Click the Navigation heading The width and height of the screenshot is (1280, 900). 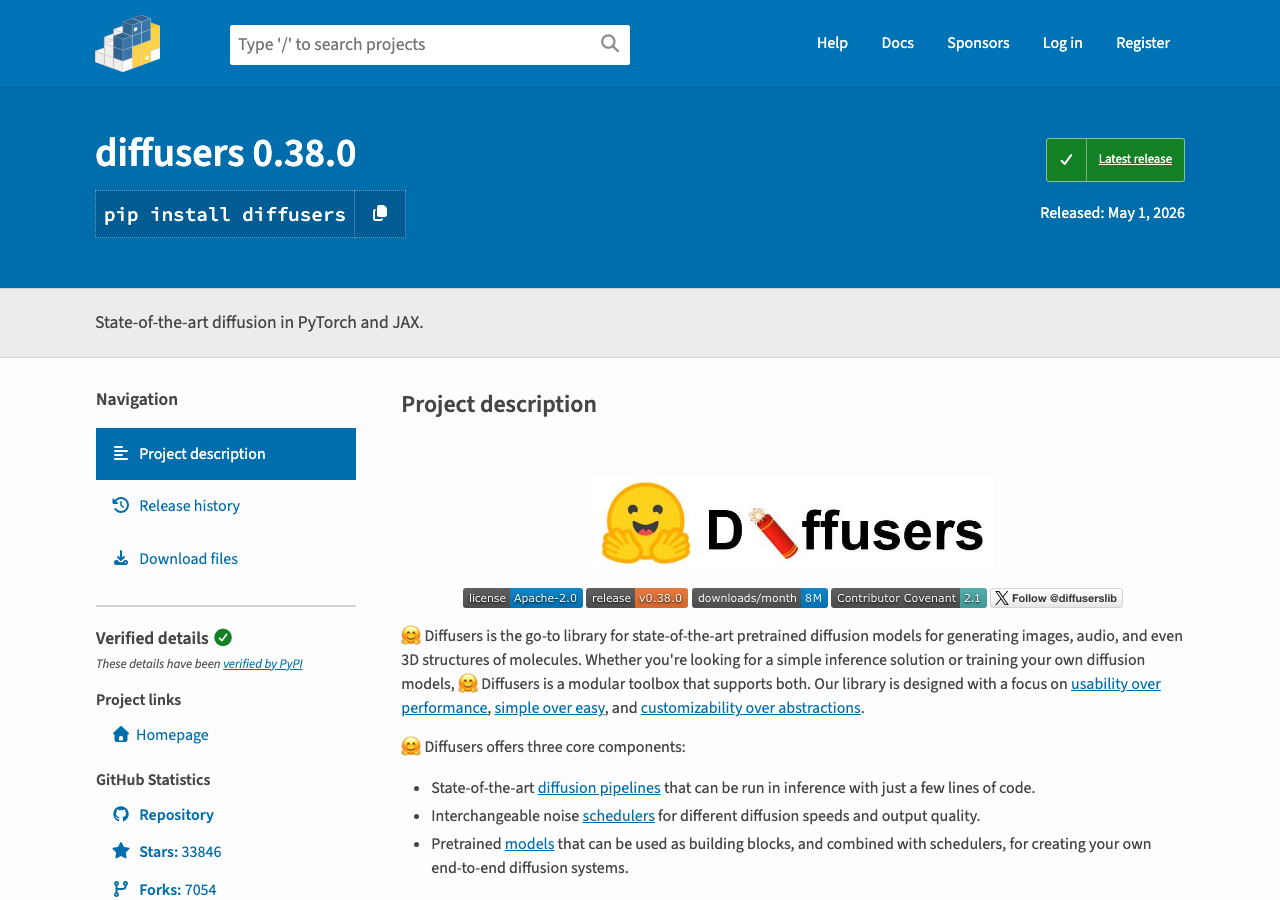(137, 399)
